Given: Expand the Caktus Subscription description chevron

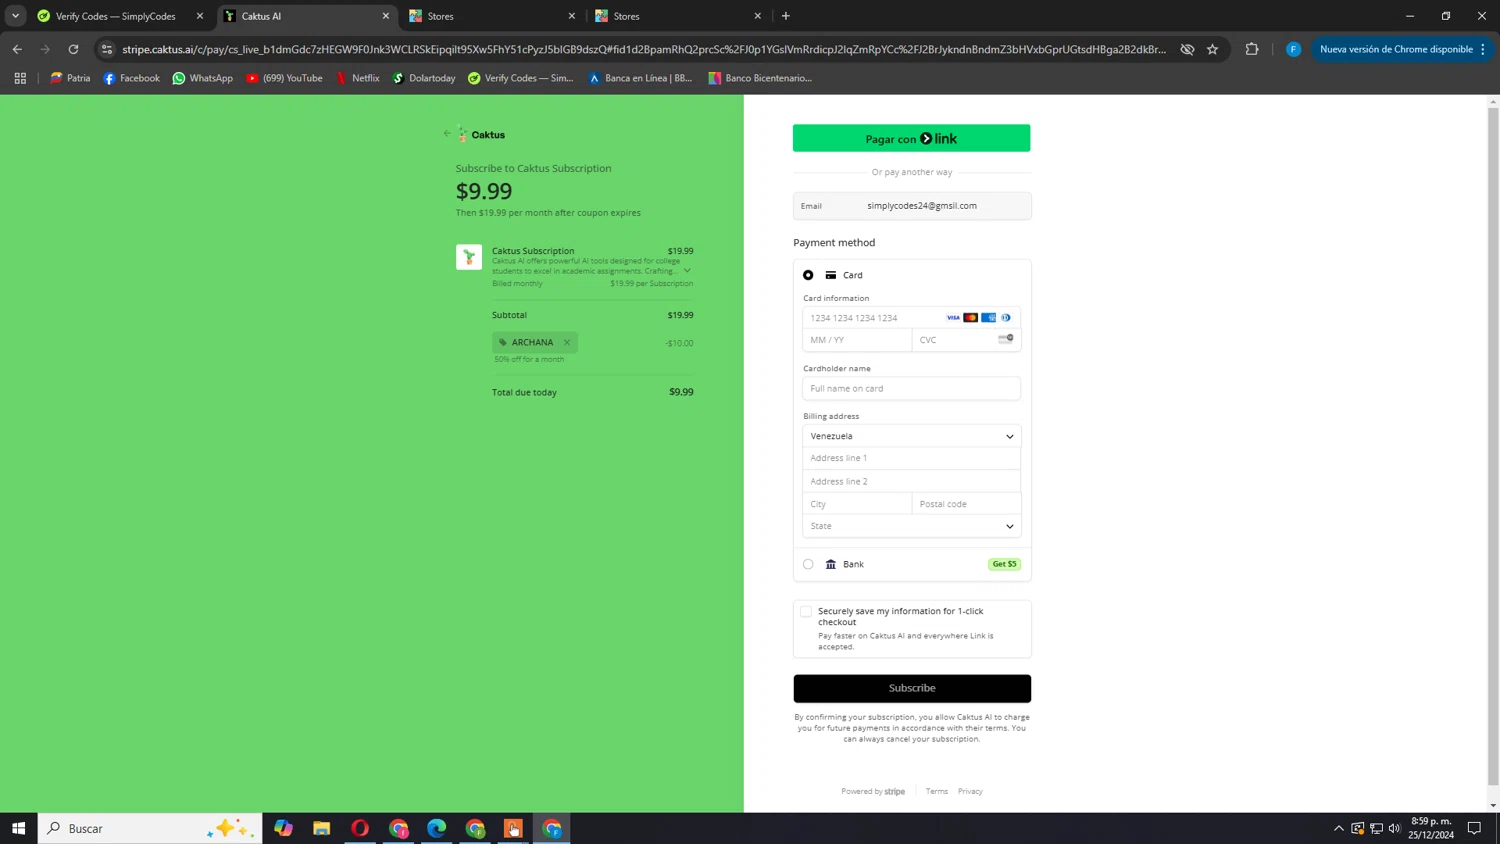Looking at the screenshot, I should [x=687, y=271].
